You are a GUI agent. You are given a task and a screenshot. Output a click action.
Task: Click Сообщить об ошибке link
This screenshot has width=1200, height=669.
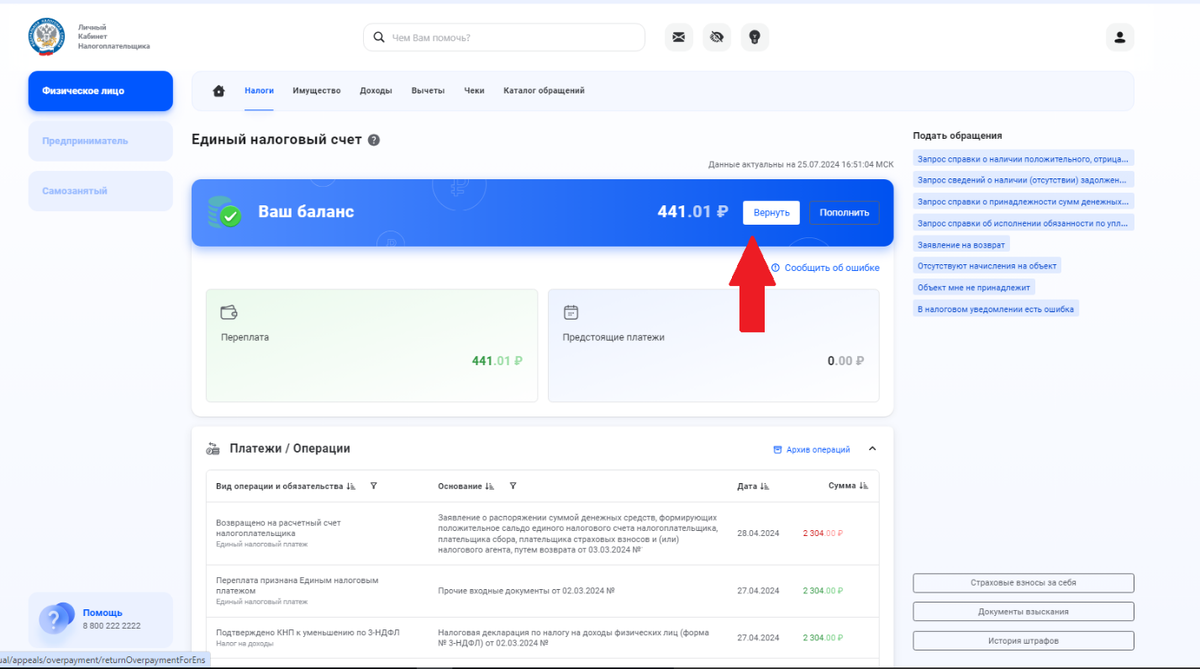[825, 268]
